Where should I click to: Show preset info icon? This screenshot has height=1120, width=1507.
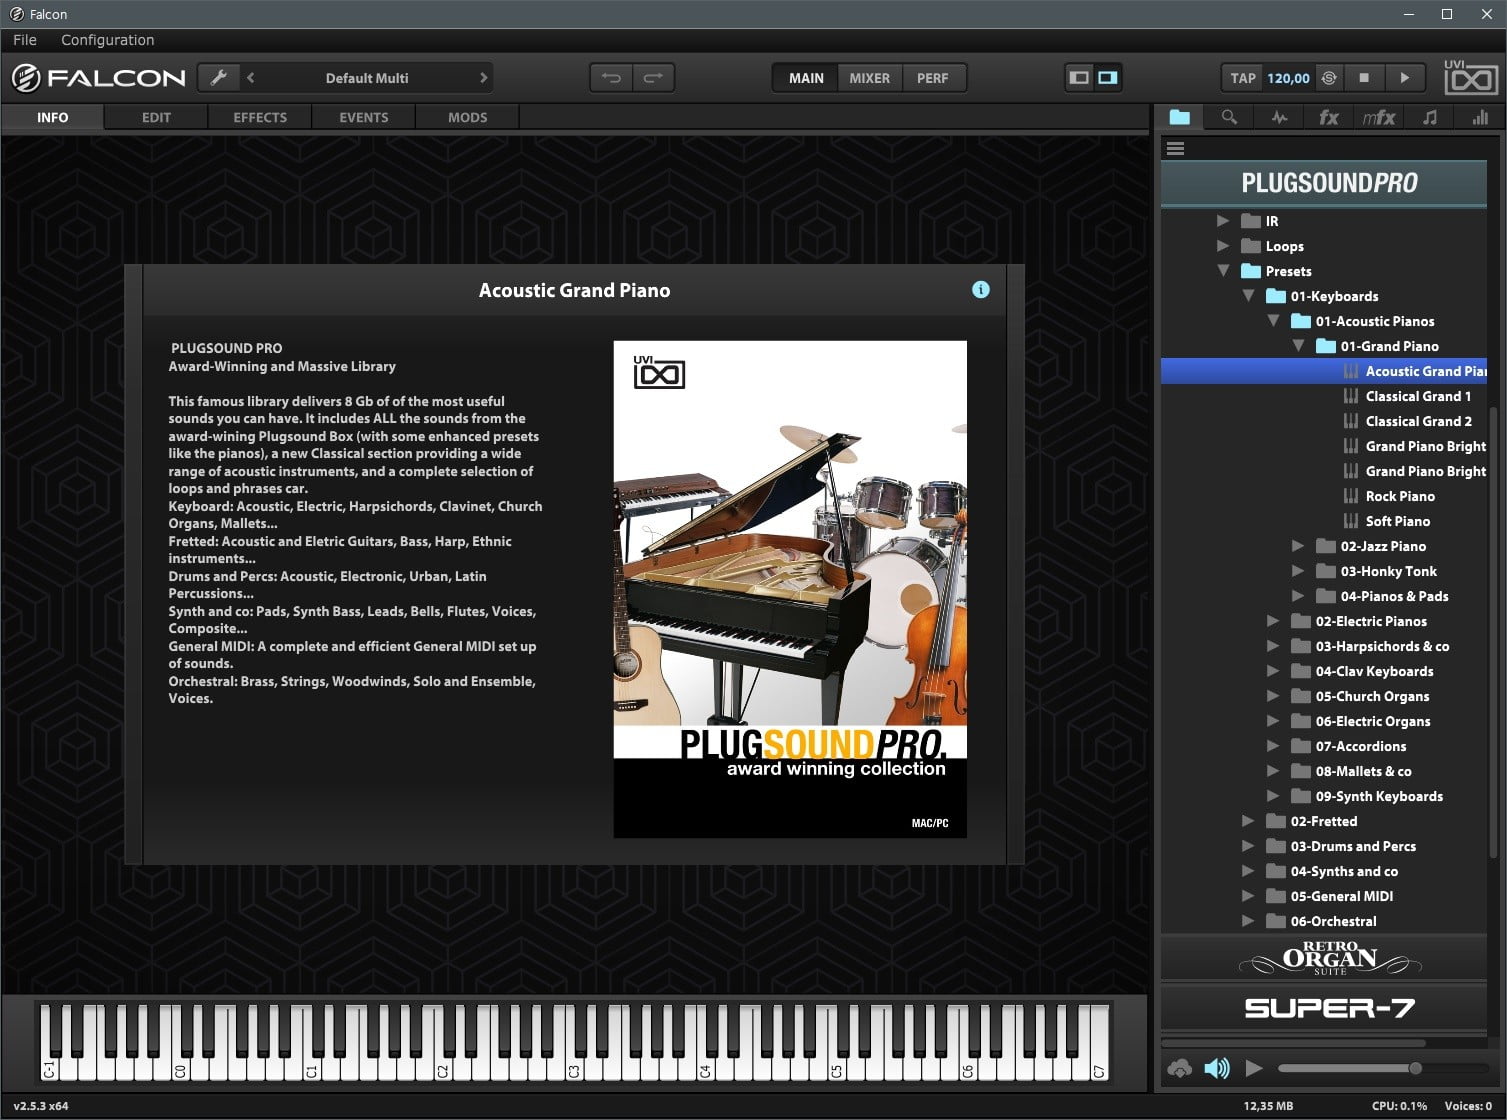(981, 289)
